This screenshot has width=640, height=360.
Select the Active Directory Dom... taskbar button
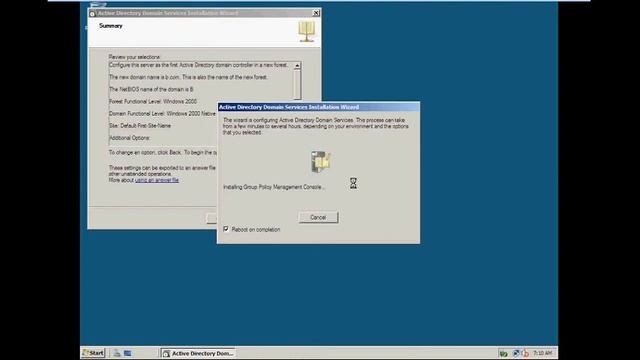(x=198, y=353)
